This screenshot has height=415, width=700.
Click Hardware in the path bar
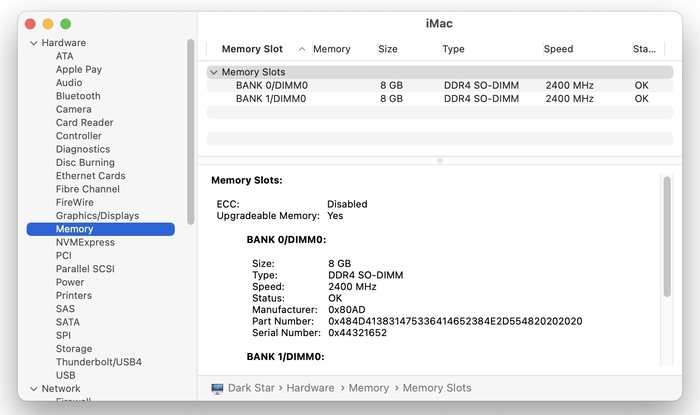(310, 388)
